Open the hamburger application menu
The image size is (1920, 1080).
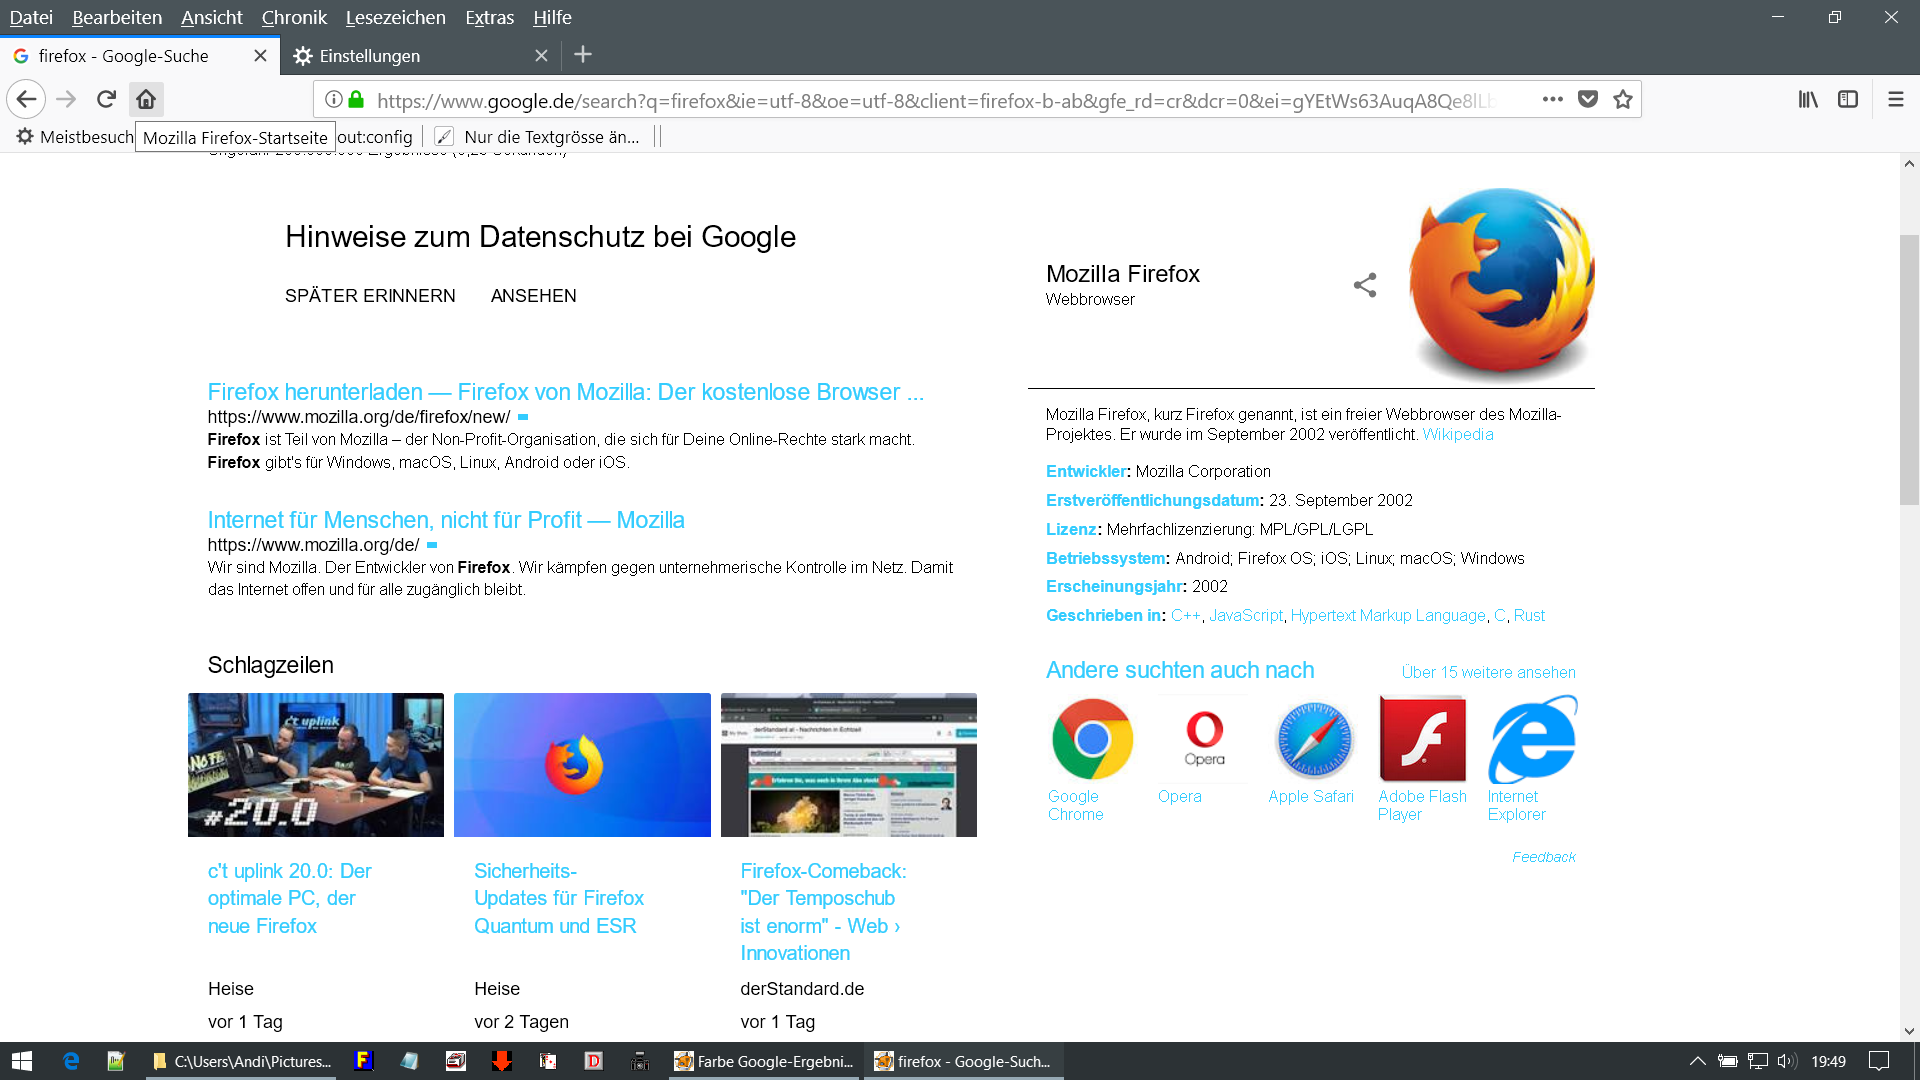[1895, 99]
